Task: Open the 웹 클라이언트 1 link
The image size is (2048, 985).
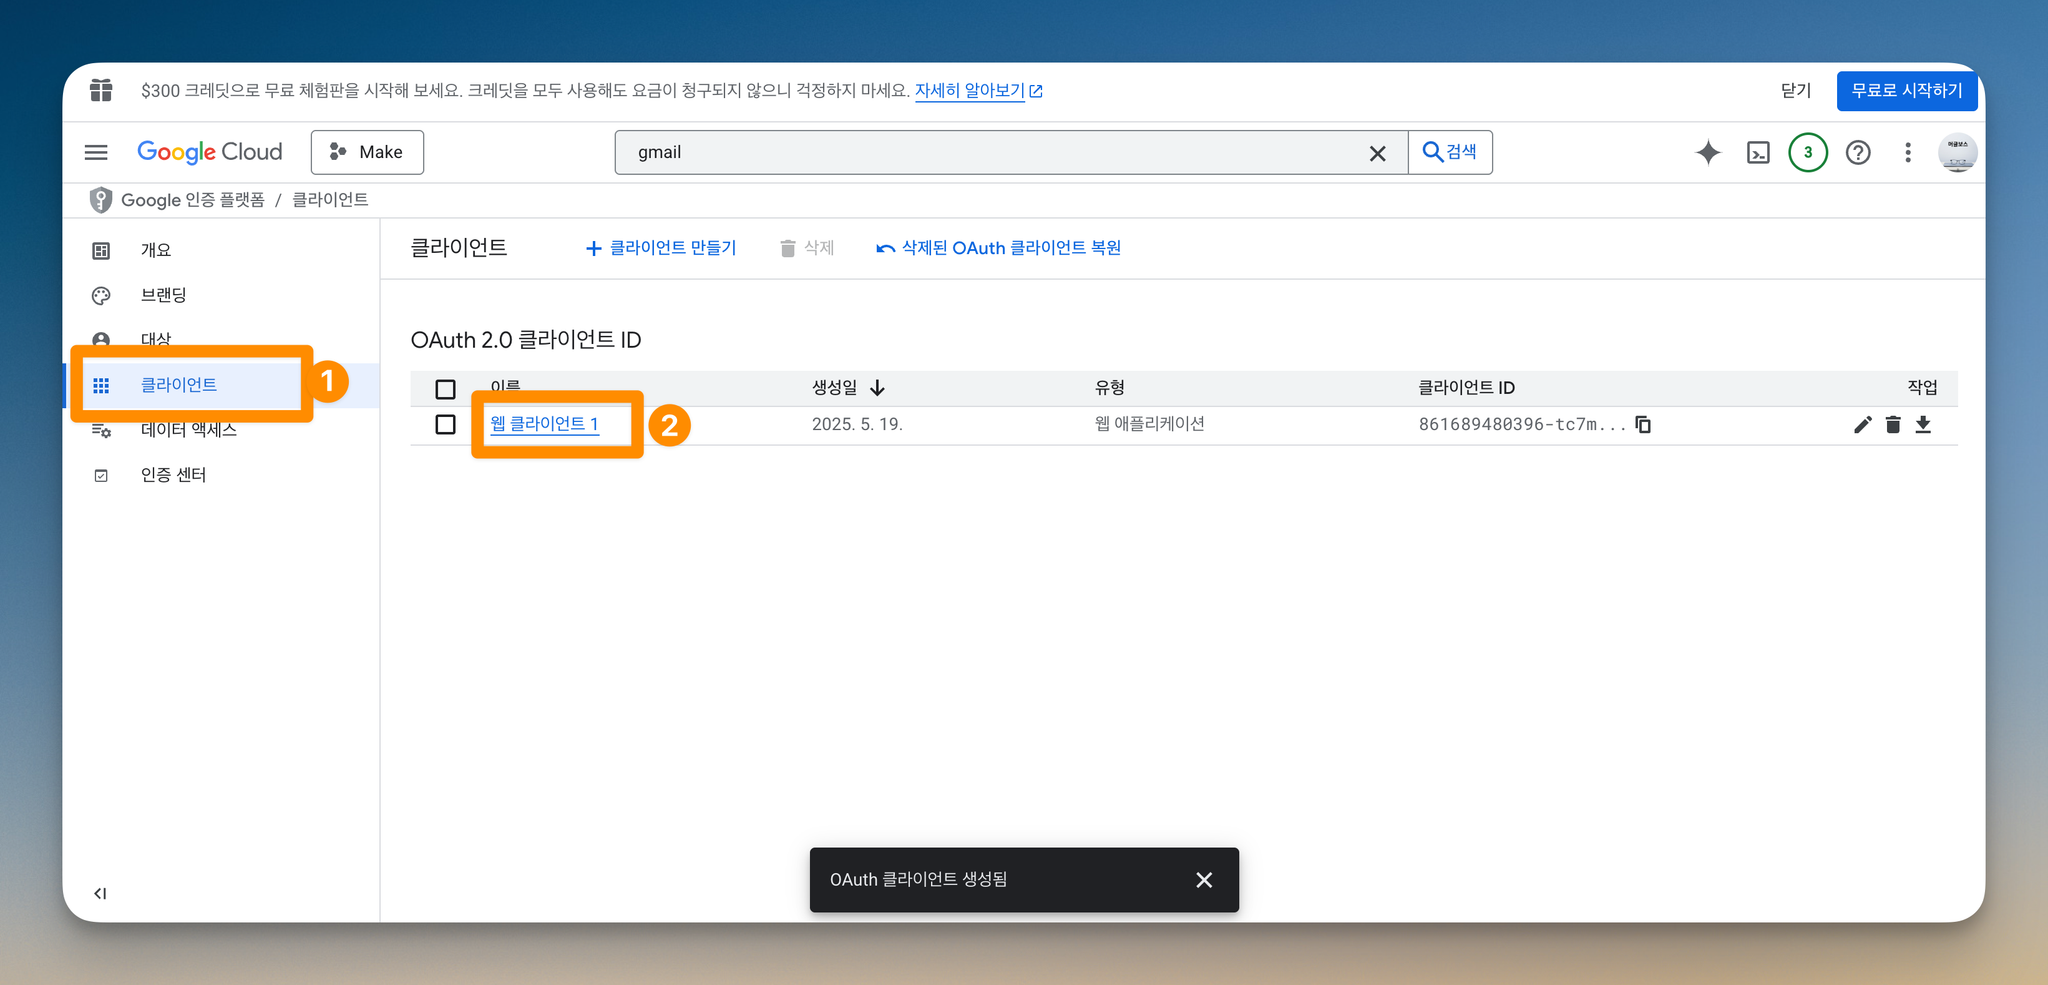Action: coord(545,424)
